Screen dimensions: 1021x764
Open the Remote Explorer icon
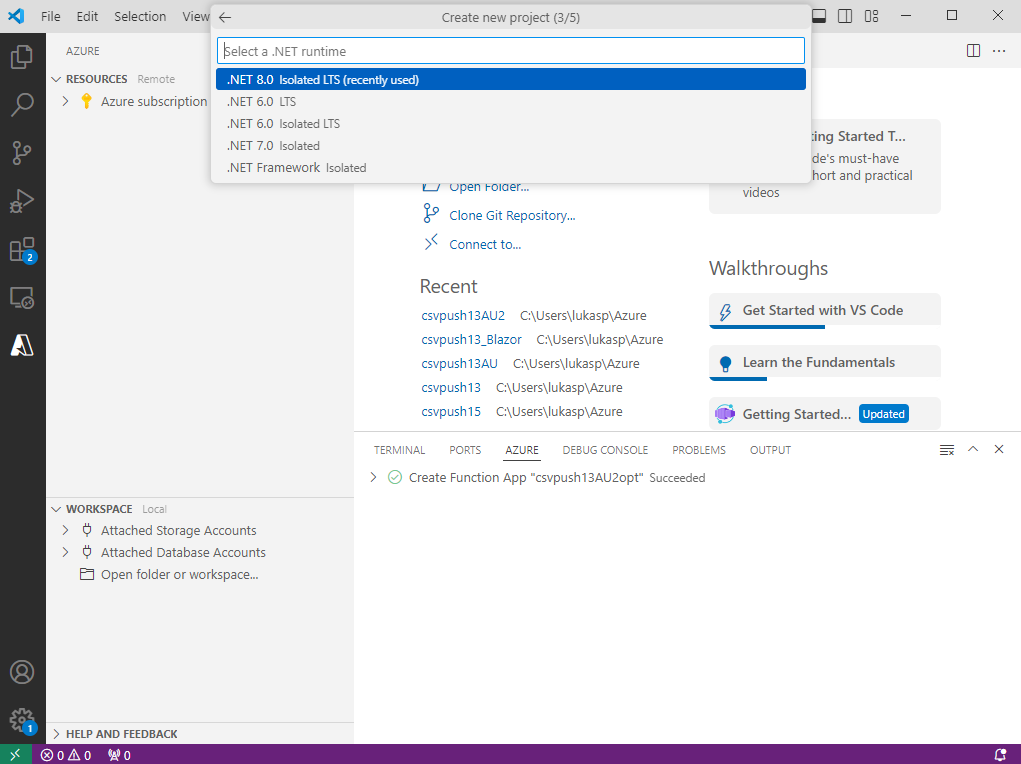pos(22,297)
